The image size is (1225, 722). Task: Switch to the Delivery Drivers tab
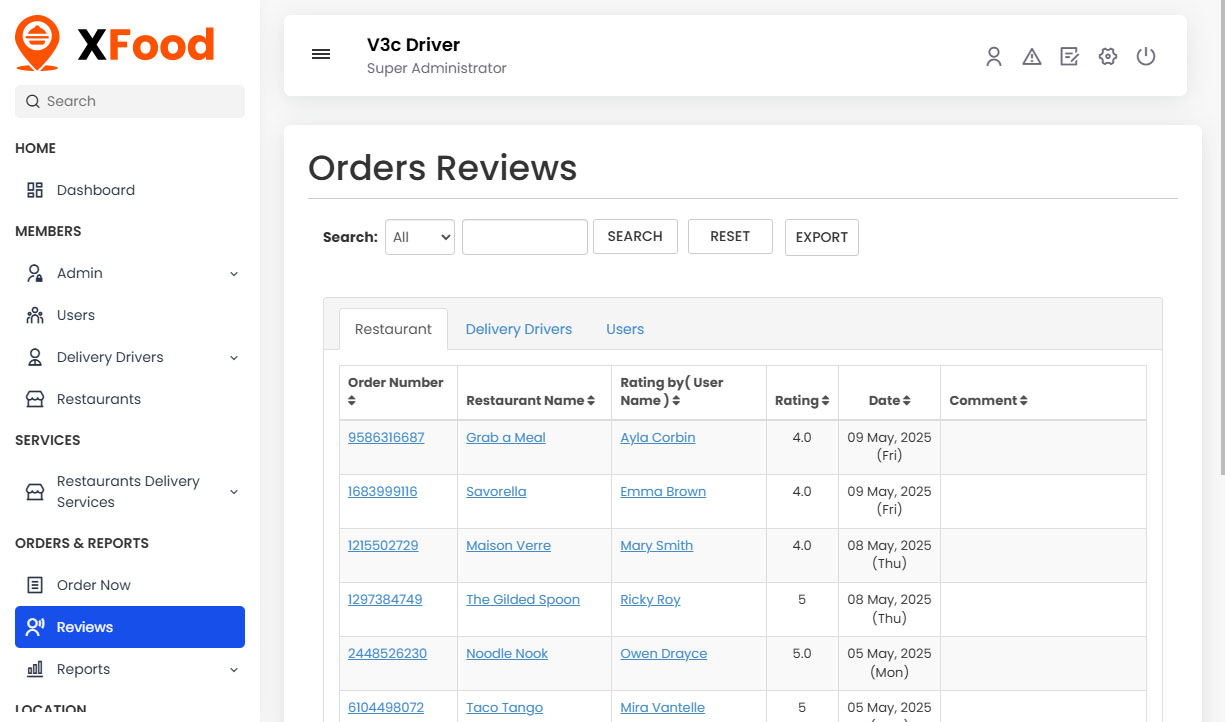[x=519, y=328]
